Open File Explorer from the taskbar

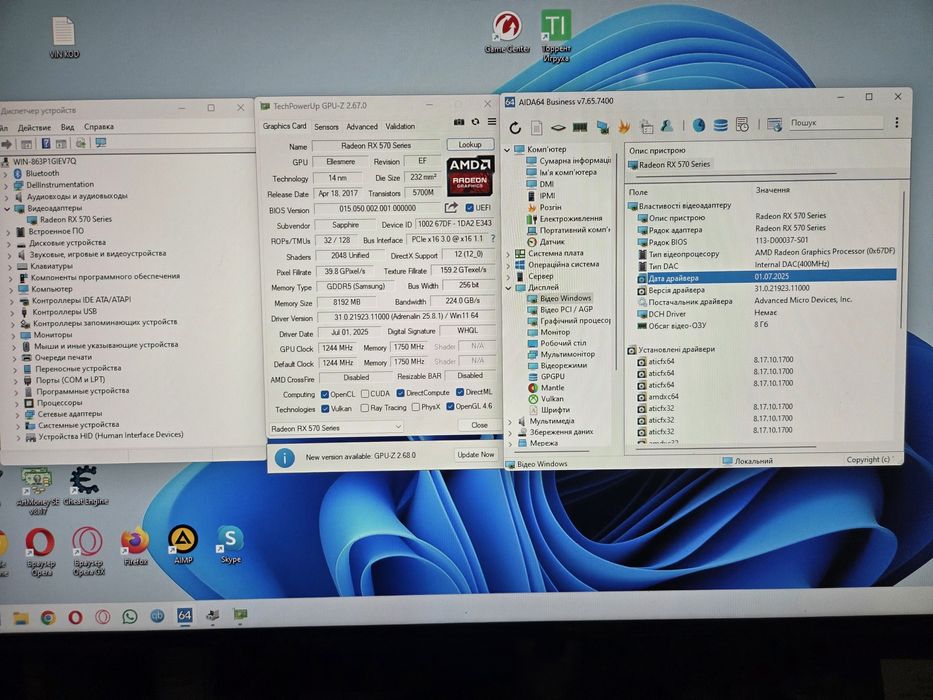click(x=21, y=618)
